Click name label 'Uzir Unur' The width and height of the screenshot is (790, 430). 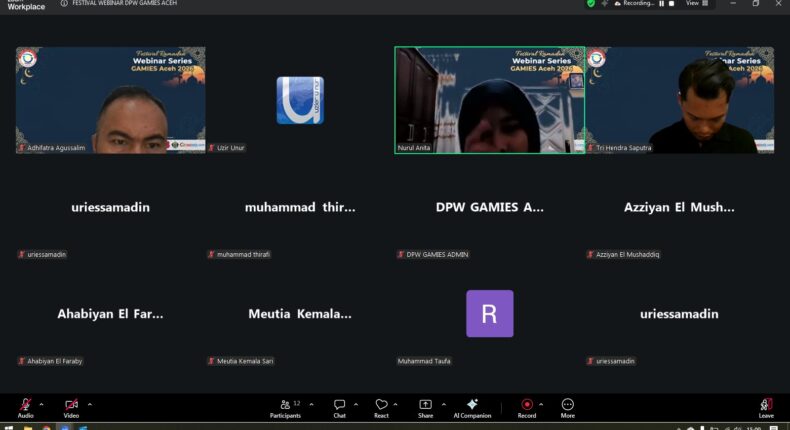(x=230, y=148)
